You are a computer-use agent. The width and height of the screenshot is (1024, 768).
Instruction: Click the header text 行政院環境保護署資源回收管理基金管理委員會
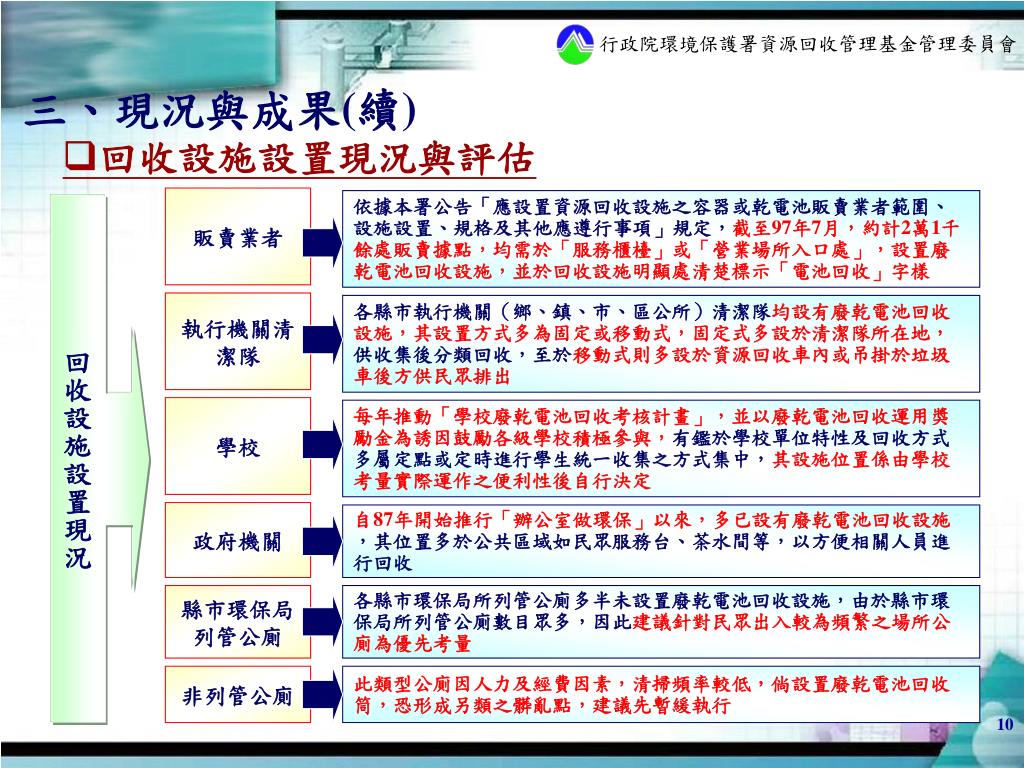pyautogui.click(x=808, y=44)
